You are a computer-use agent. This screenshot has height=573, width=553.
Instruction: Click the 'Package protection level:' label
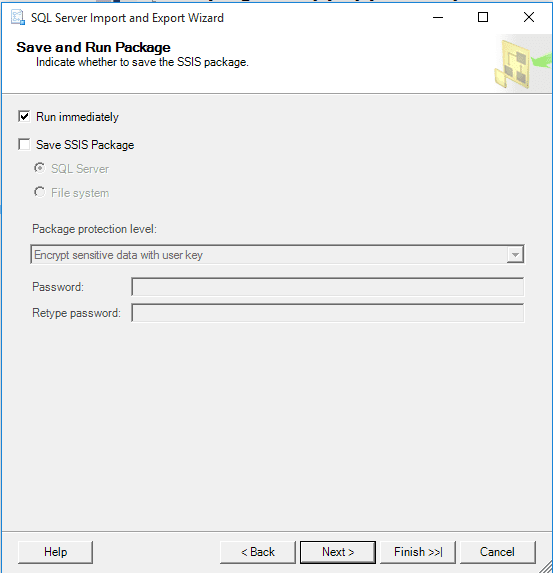pos(94,229)
